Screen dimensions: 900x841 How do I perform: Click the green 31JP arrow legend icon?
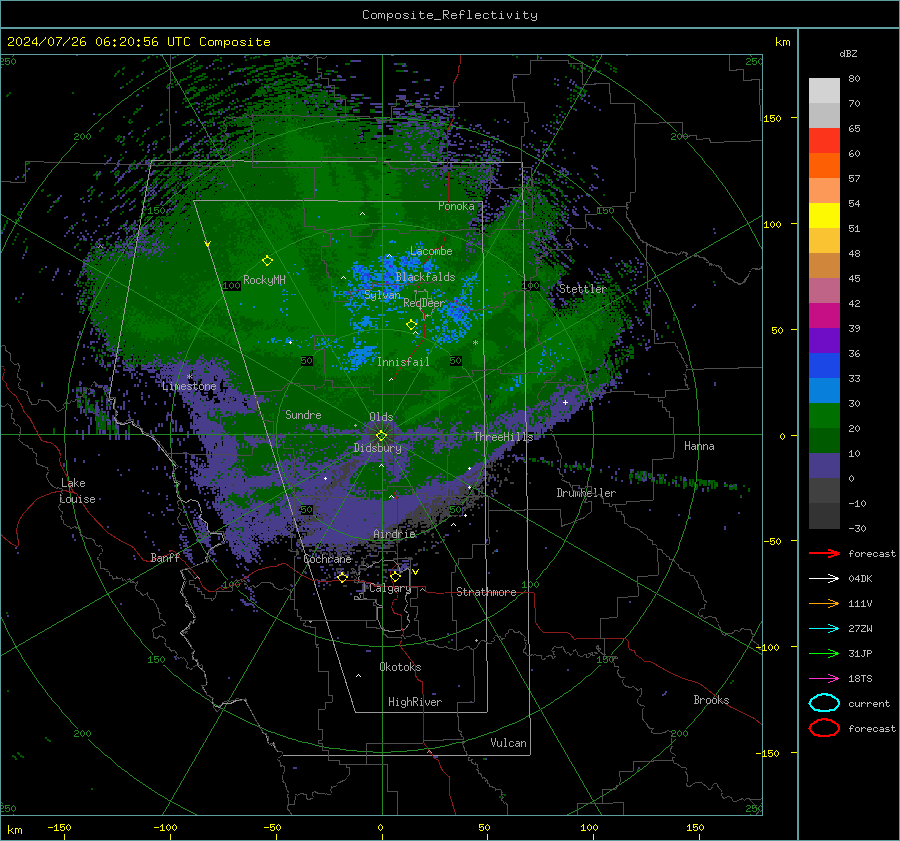tap(824, 653)
